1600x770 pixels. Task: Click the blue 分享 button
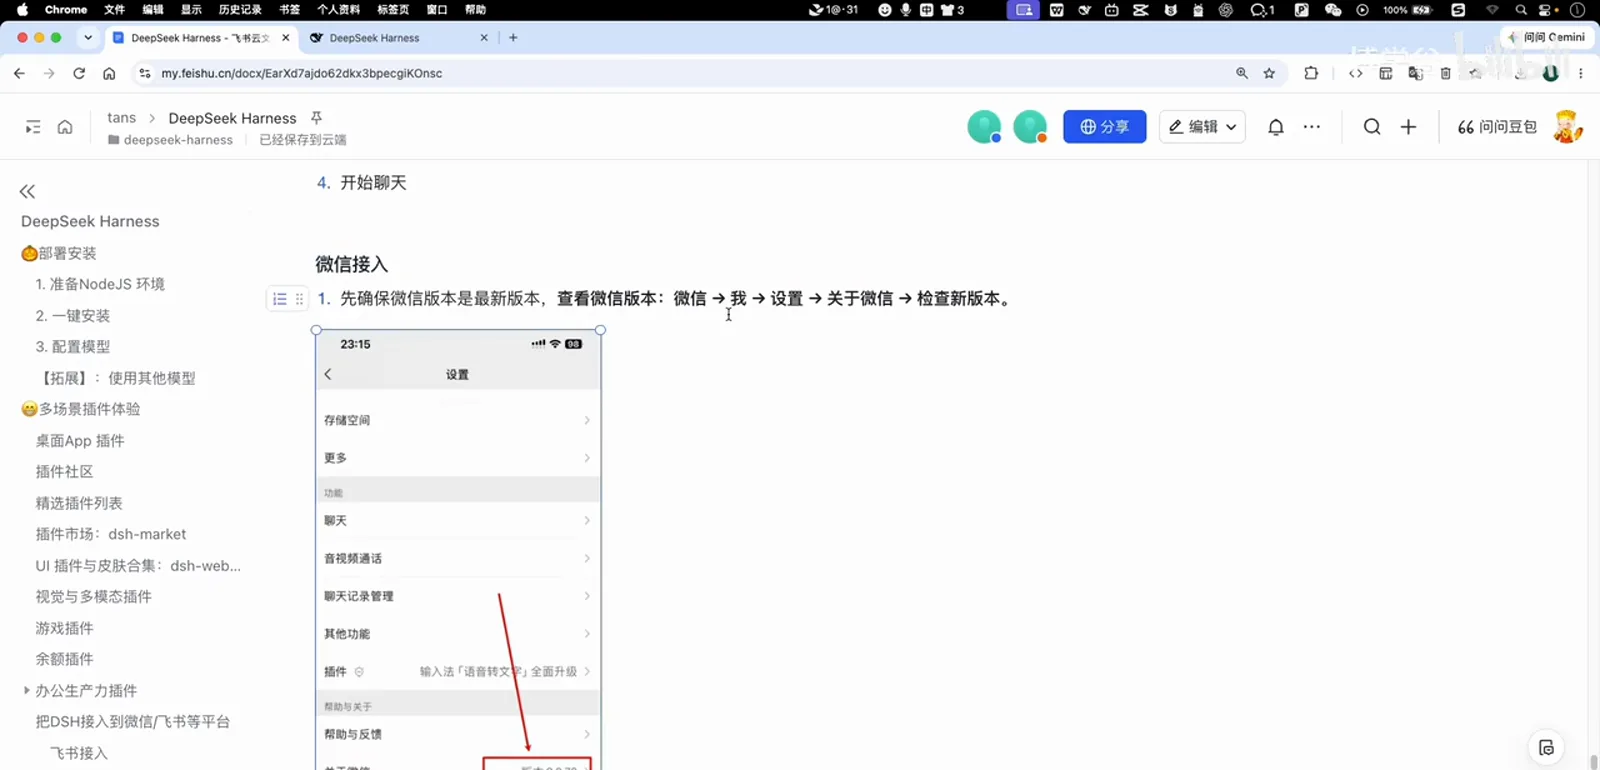click(1104, 127)
